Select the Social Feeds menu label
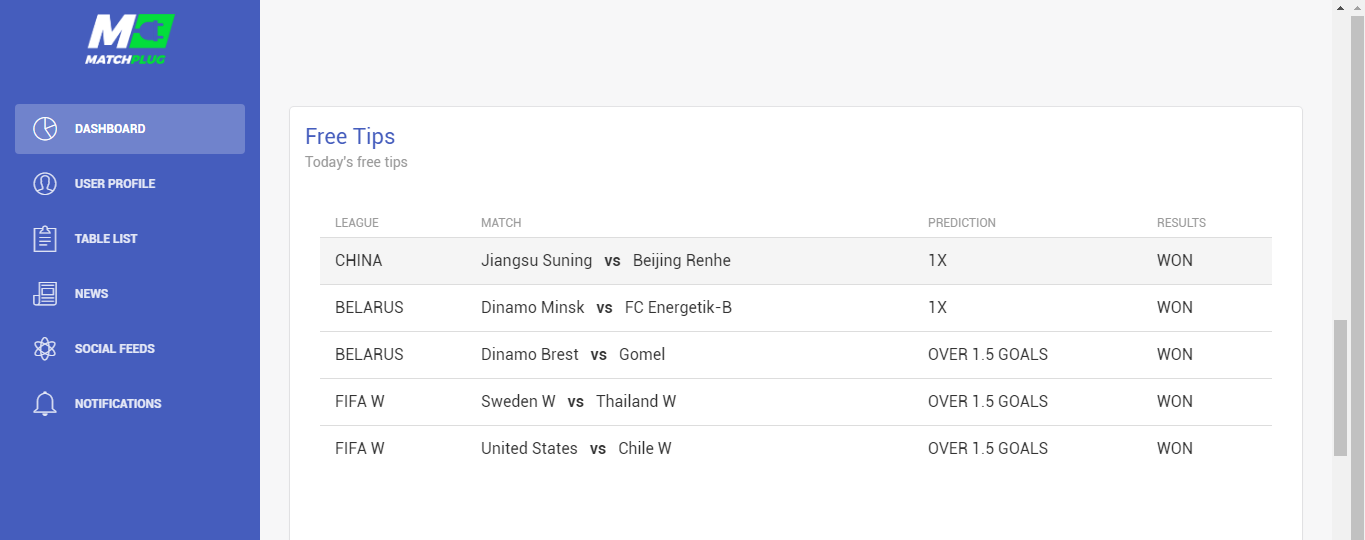This screenshot has width=1365, height=540. [115, 349]
